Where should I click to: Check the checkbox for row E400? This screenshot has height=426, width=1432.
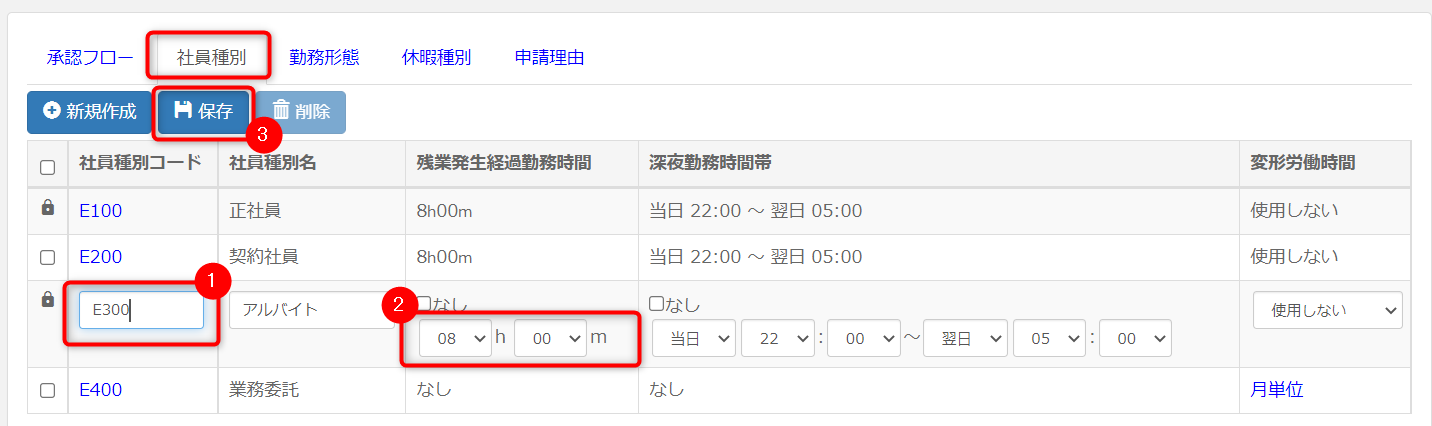point(47,391)
